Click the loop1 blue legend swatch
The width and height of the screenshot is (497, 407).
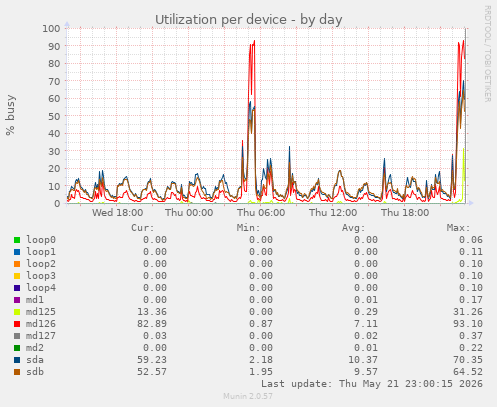click(17, 252)
